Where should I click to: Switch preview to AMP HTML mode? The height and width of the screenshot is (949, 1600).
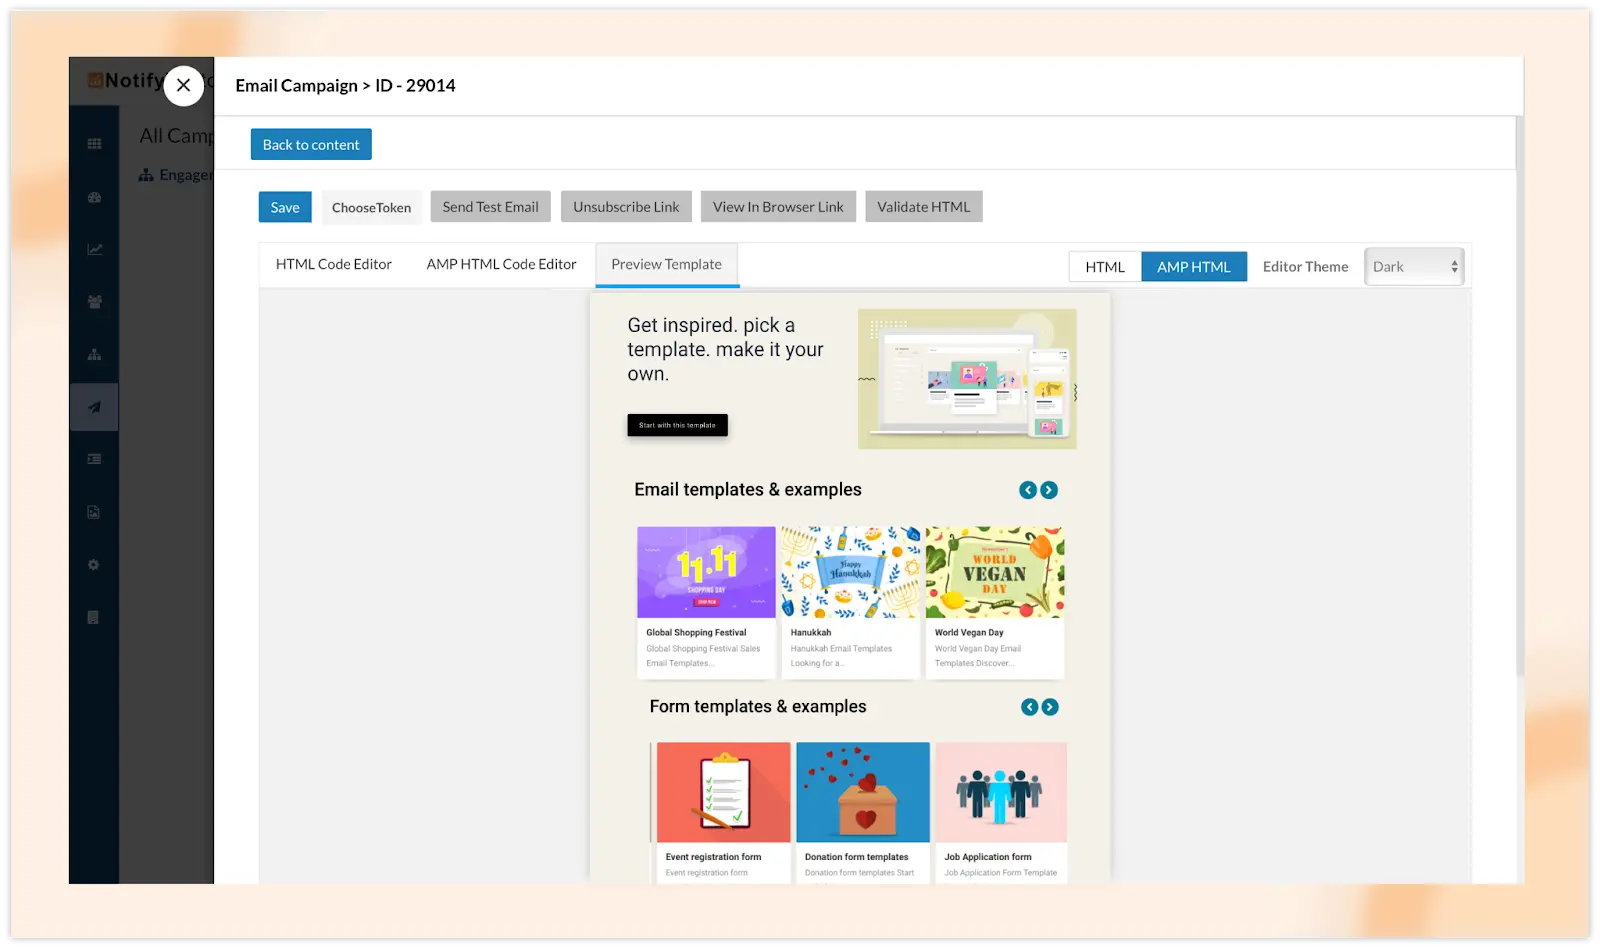(1193, 267)
